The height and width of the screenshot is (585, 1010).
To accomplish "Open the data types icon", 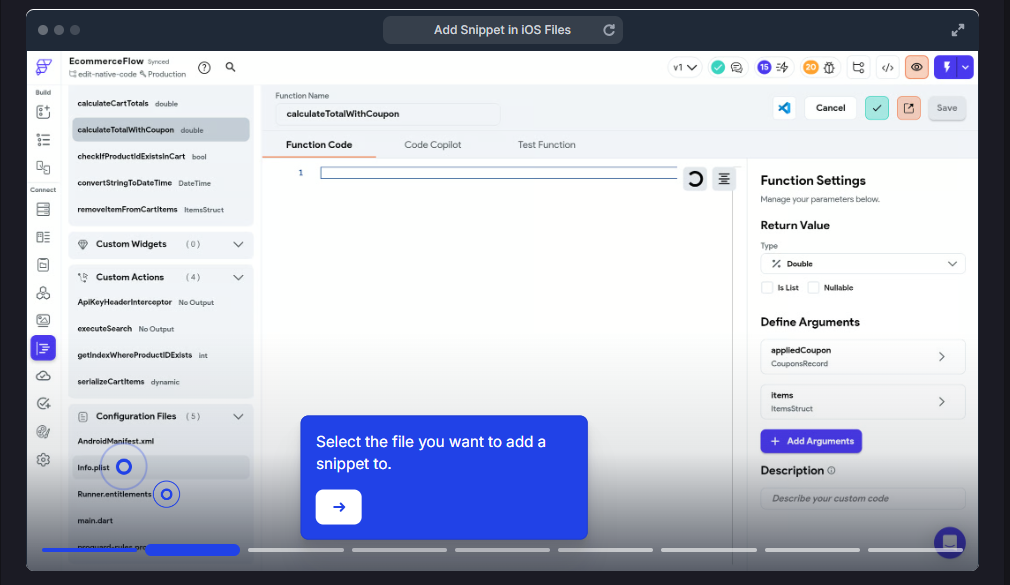I will (43, 237).
